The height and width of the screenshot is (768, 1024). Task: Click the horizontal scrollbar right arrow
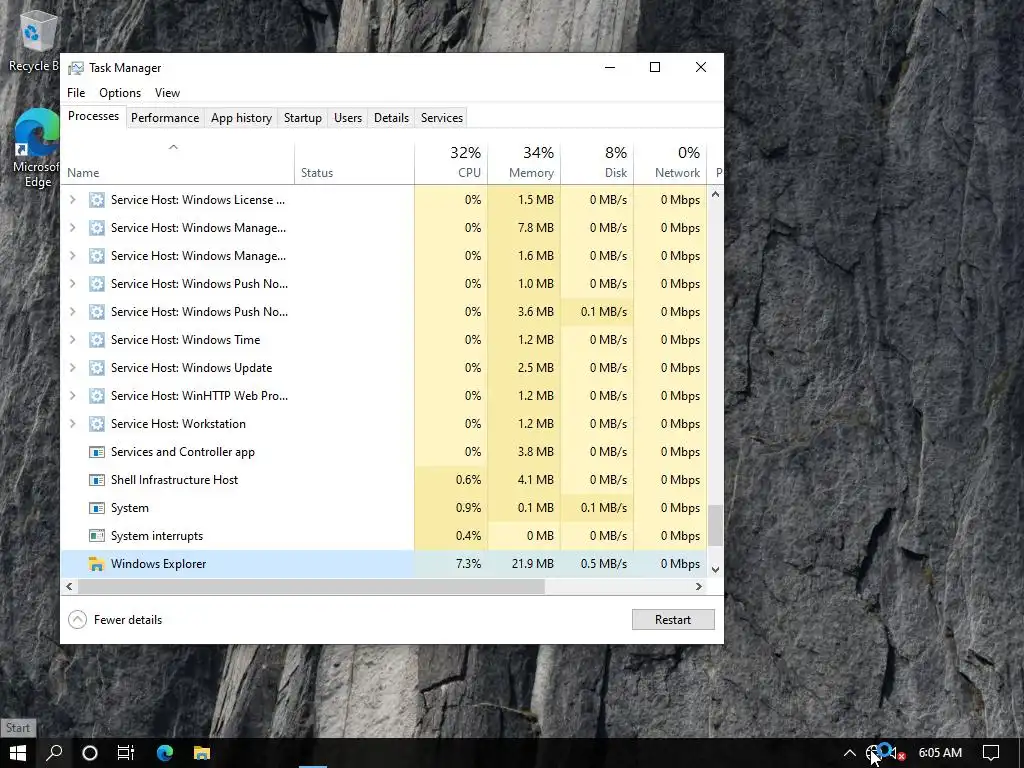699,586
